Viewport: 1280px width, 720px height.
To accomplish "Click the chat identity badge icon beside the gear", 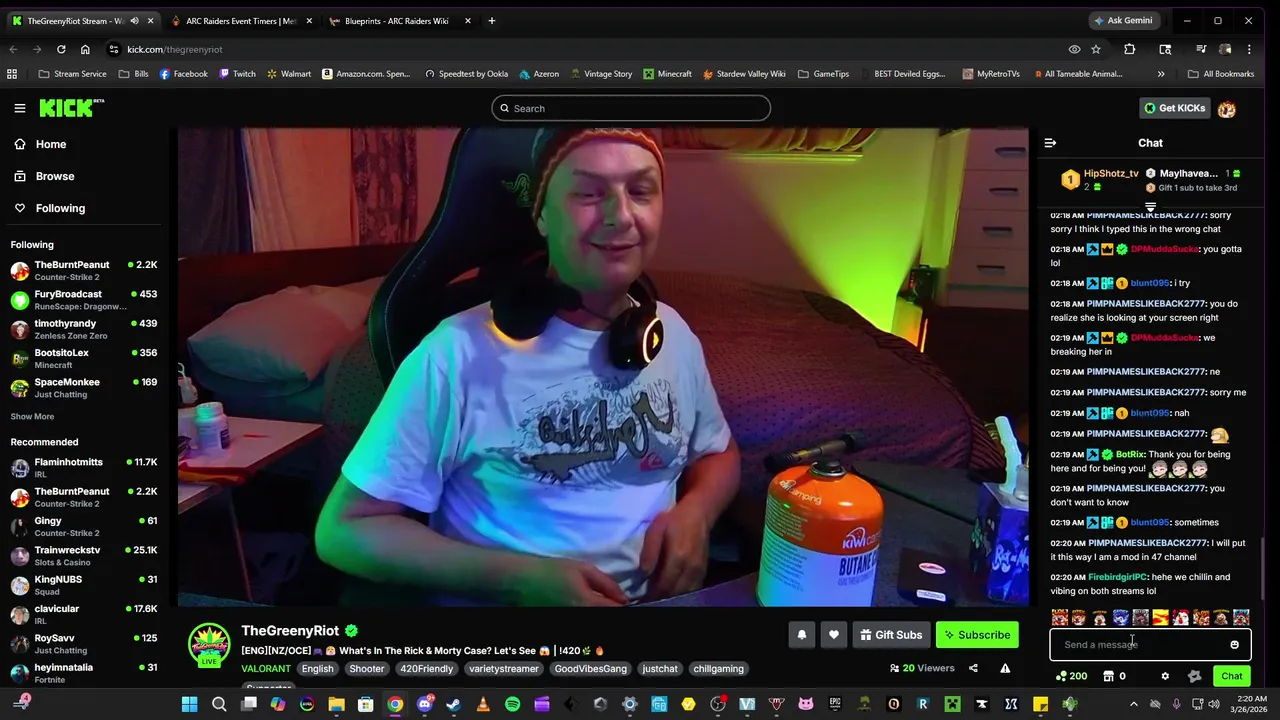I will [1194, 676].
